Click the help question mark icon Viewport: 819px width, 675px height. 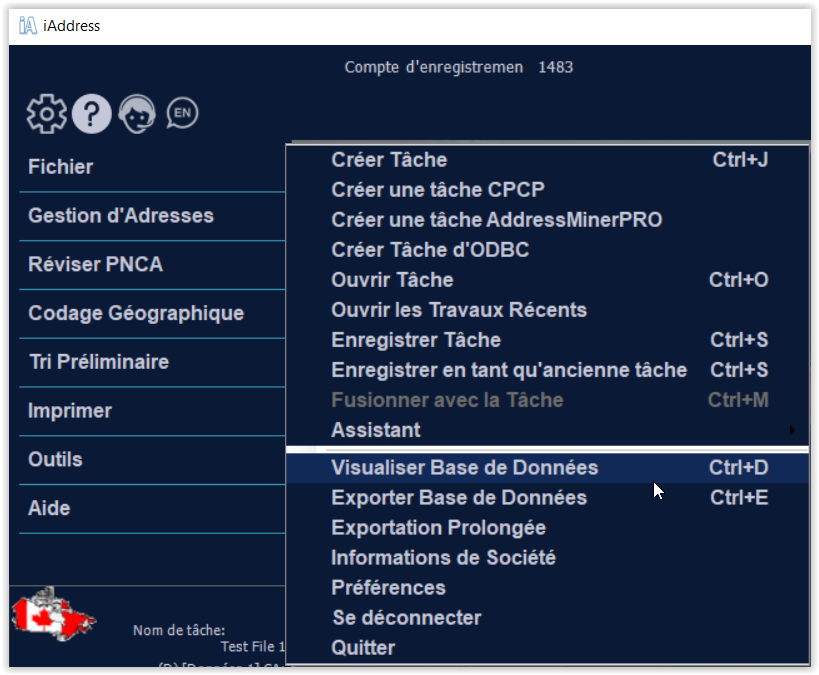point(92,114)
